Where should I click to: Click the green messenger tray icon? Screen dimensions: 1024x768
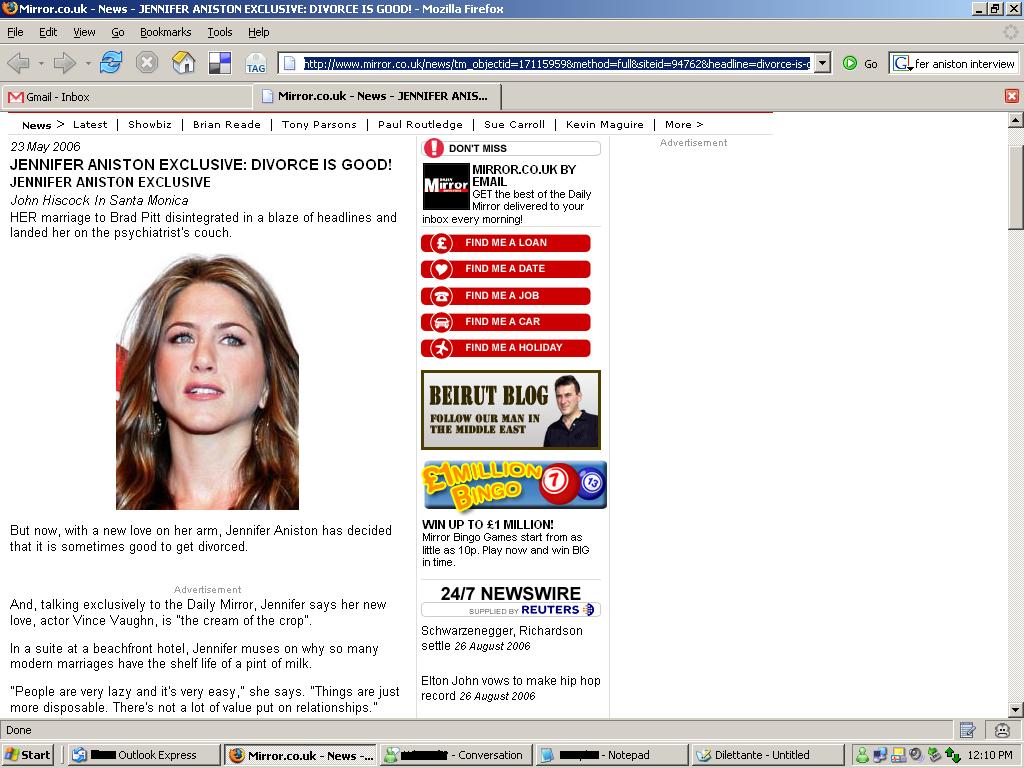coord(862,755)
